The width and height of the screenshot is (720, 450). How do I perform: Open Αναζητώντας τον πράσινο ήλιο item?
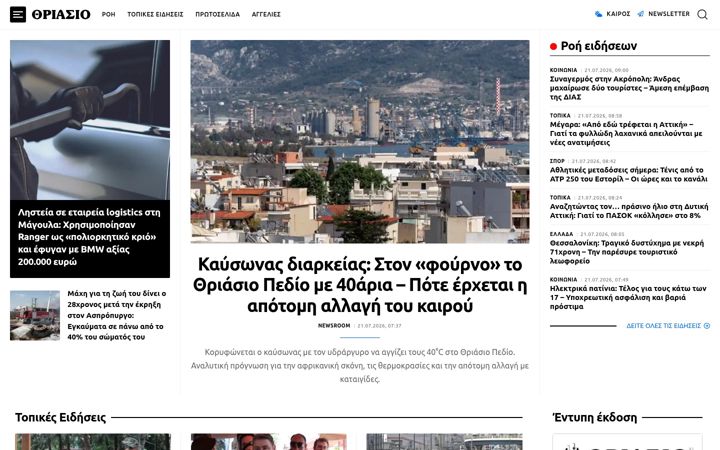pos(629,211)
